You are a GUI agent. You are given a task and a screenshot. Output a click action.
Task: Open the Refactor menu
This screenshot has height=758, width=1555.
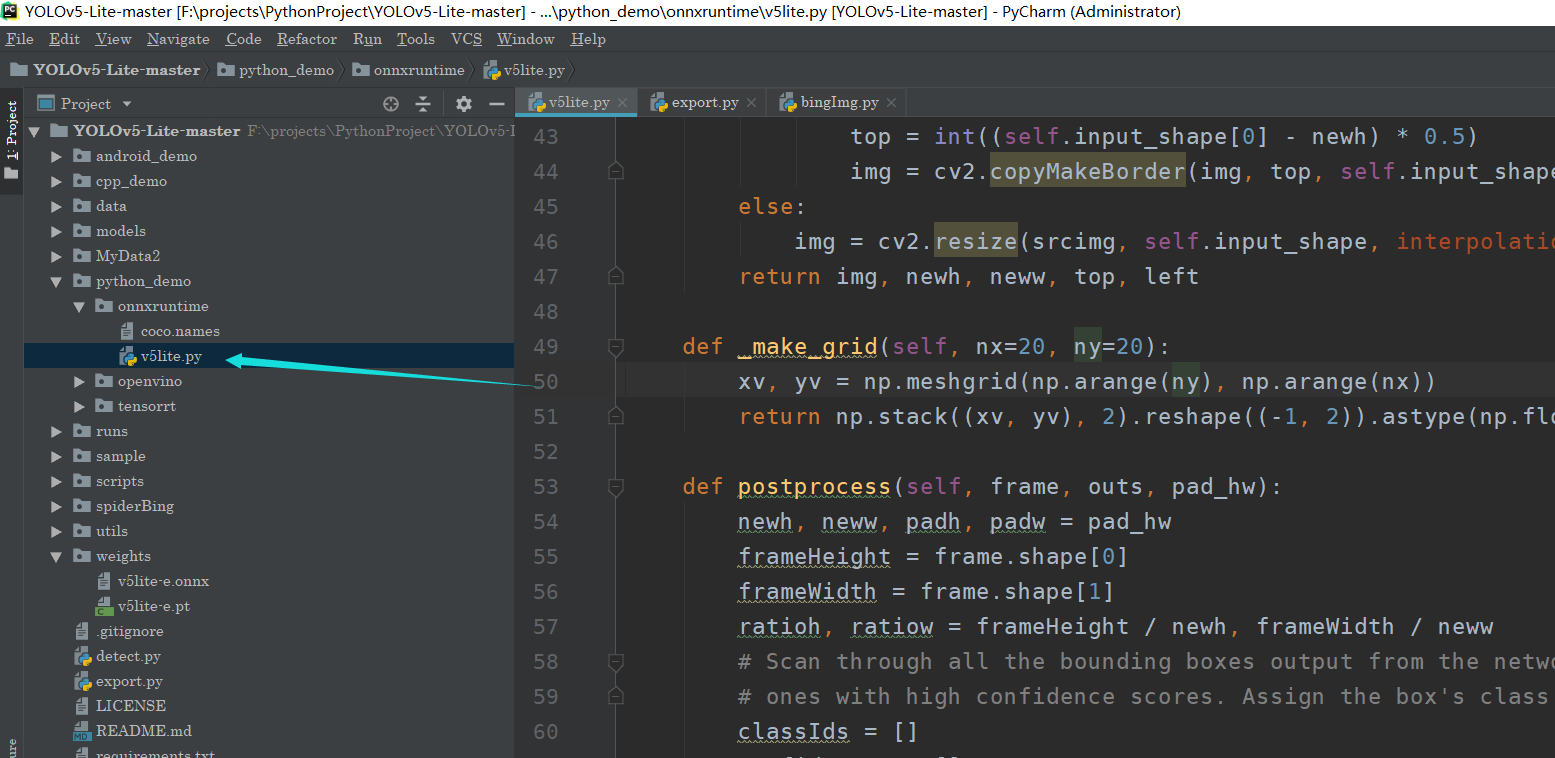tap(307, 39)
